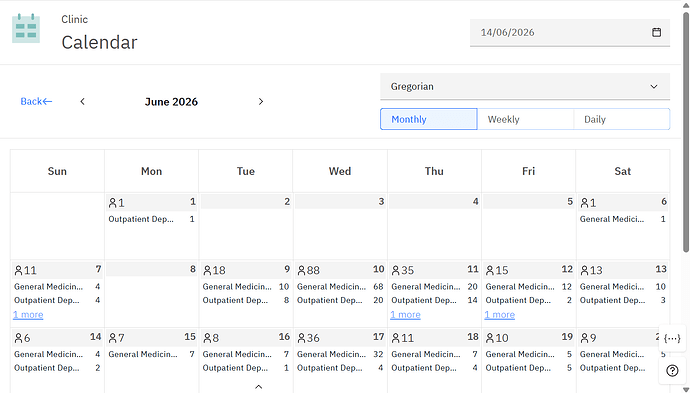Open '1 more' link on June 12
The width and height of the screenshot is (690, 393).
click(x=499, y=315)
